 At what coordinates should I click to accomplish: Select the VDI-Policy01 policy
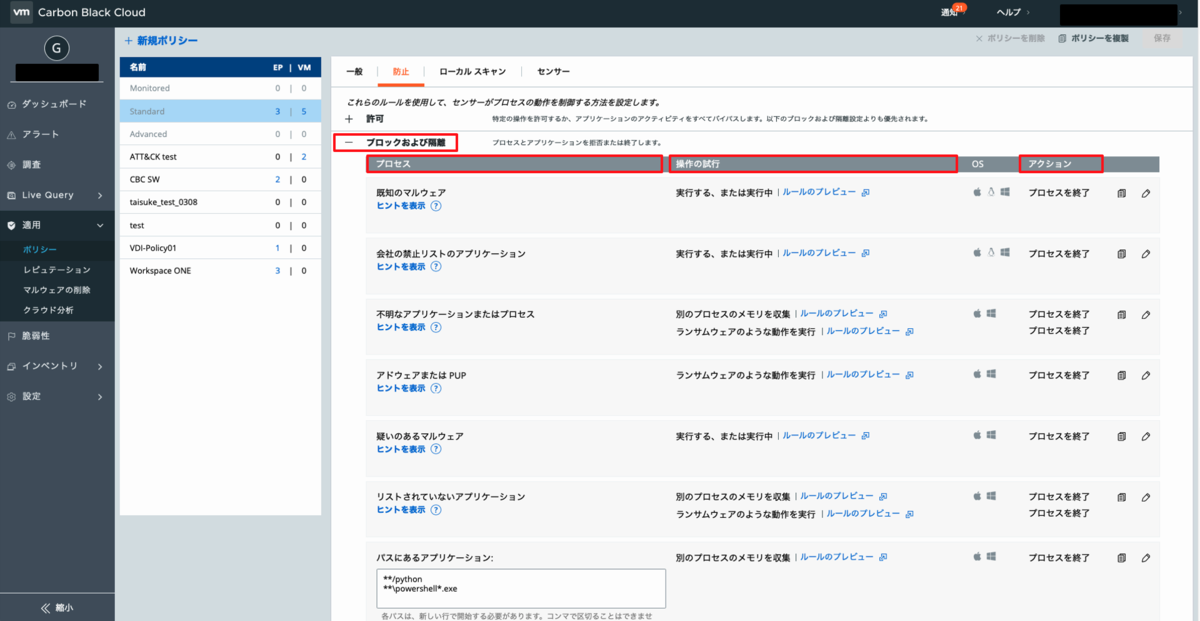pyautogui.click(x=220, y=248)
